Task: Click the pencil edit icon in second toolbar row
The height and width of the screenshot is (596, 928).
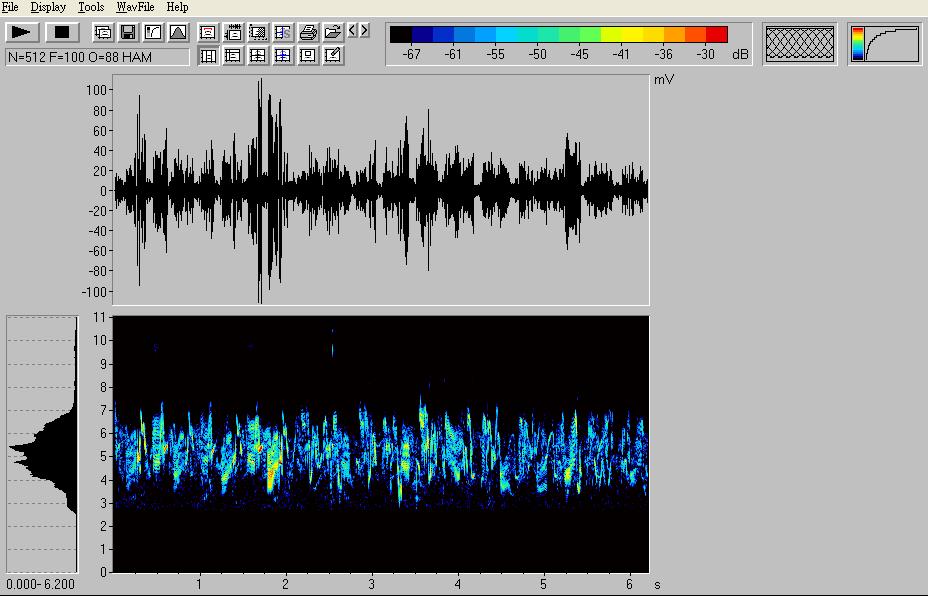Action: click(333, 56)
